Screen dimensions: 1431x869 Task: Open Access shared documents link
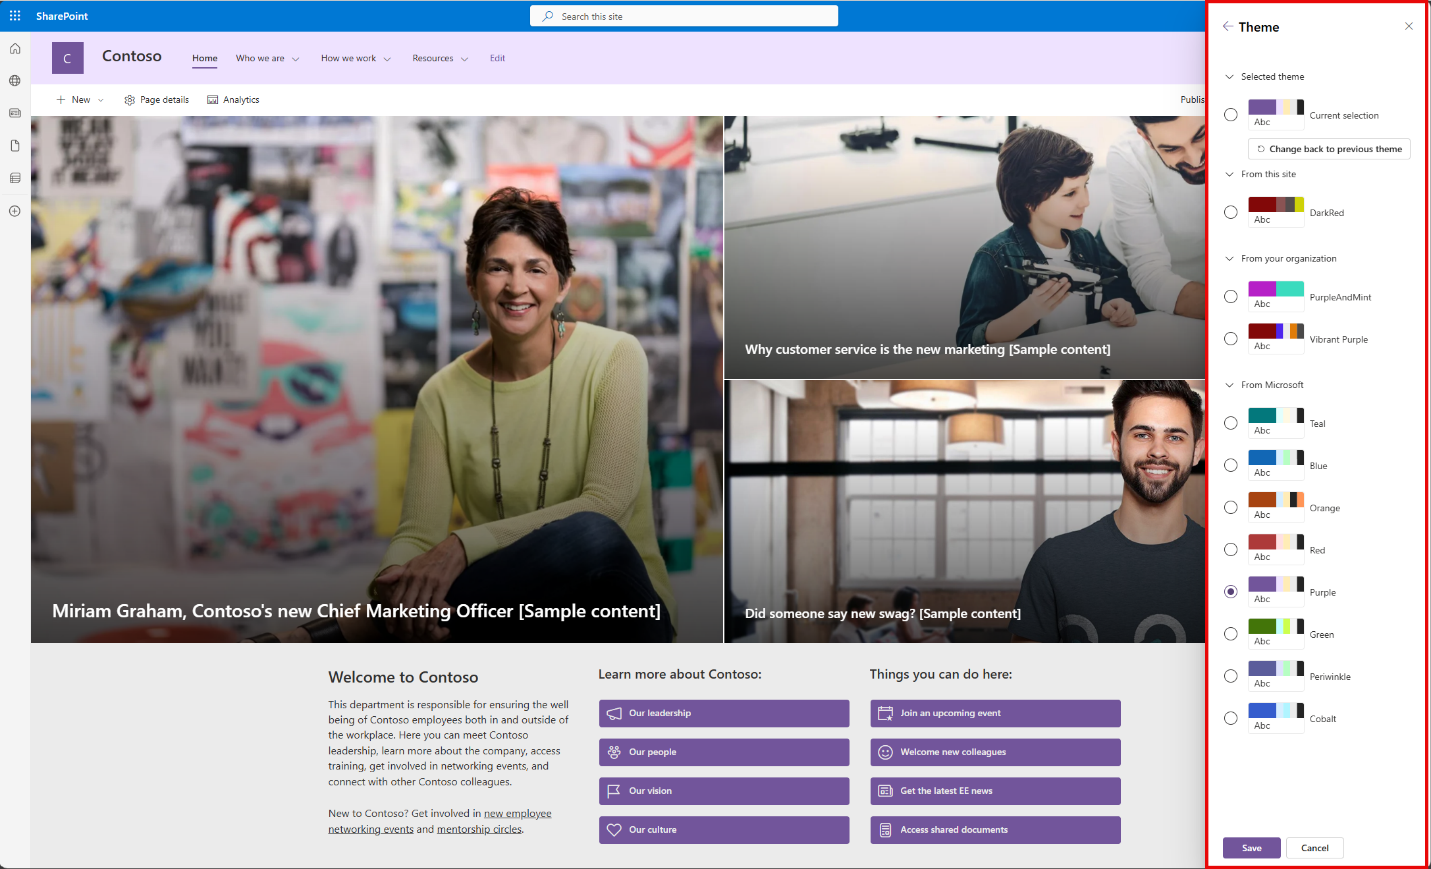pyautogui.click(x=995, y=830)
